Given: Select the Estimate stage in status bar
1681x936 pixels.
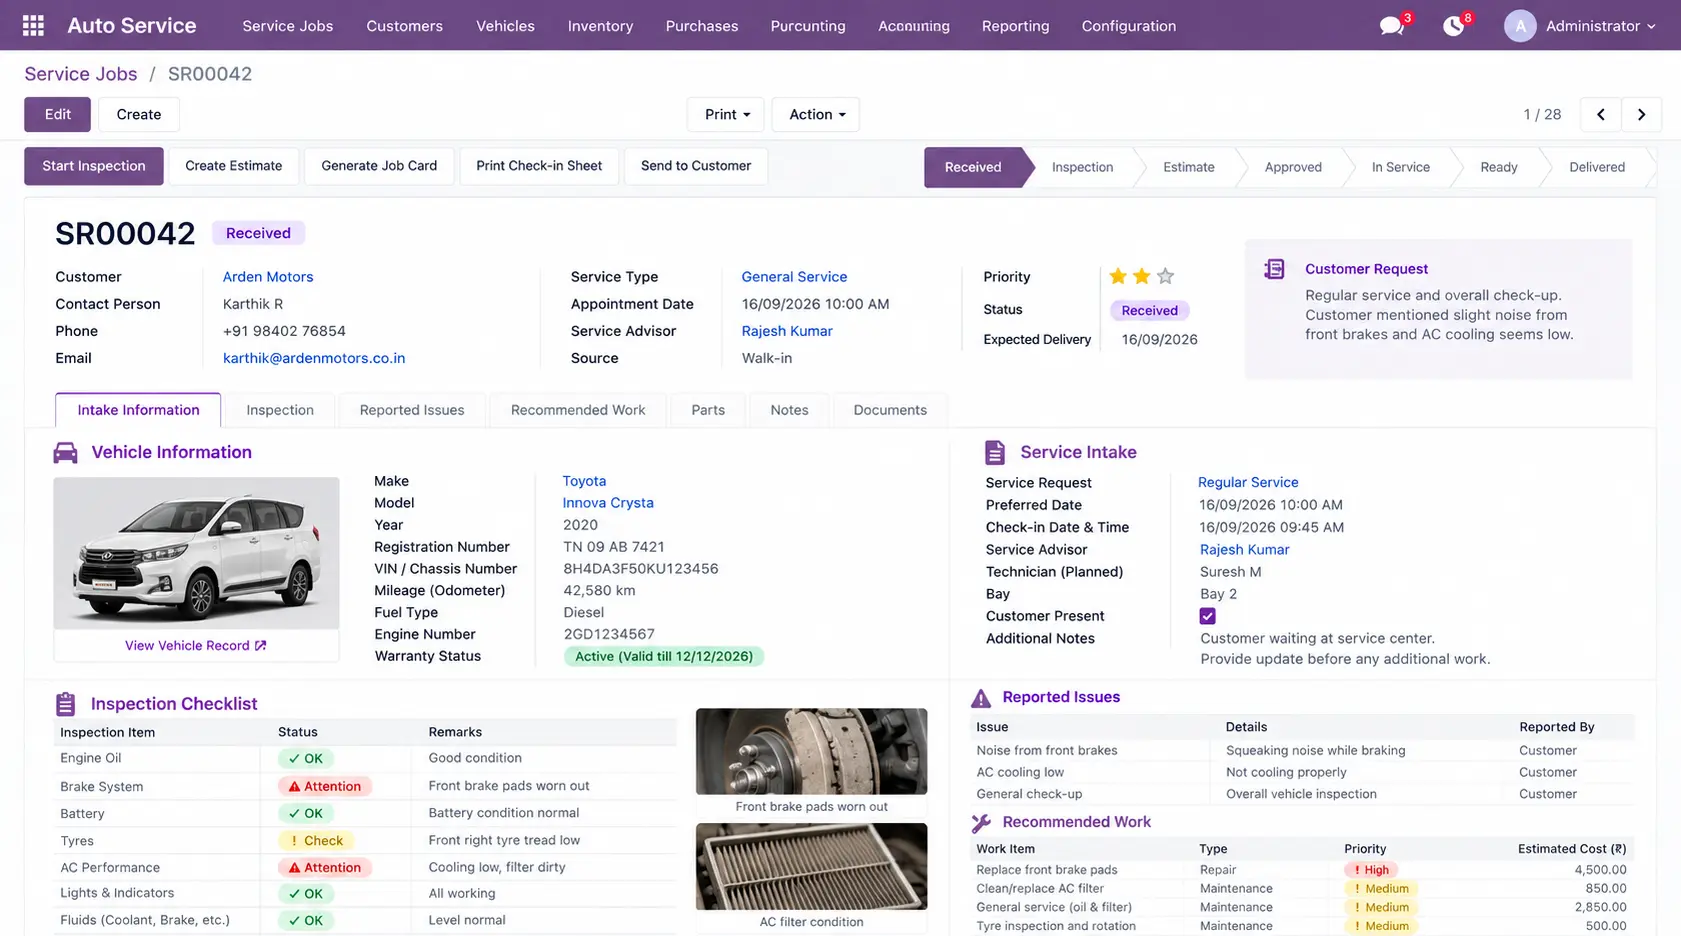Looking at the screenshot, I should click(x=1188, y=167).
